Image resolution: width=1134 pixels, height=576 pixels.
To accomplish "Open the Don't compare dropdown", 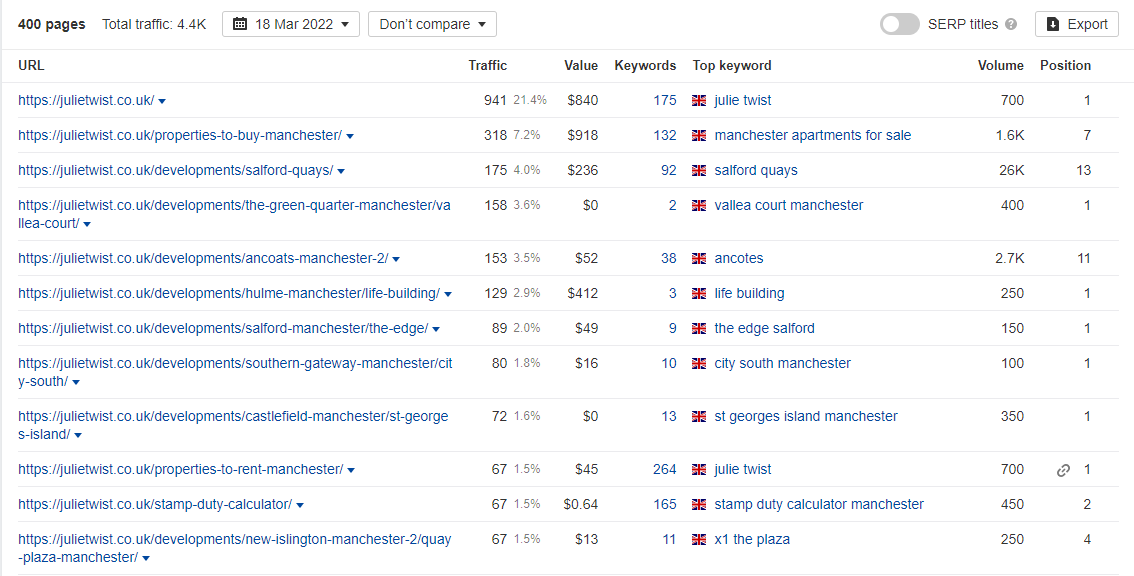I will pos(432,24).
